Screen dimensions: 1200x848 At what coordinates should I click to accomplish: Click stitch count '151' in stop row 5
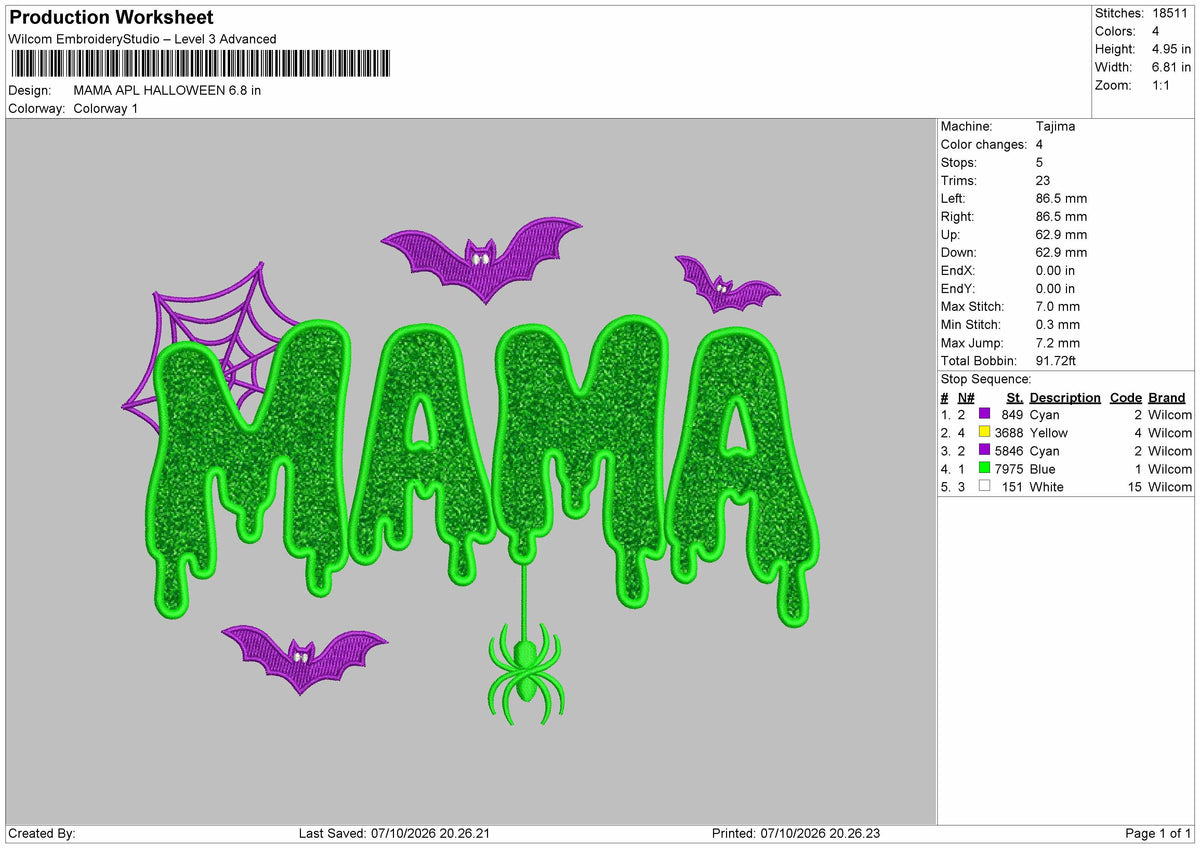click(x=1012, y=487)
